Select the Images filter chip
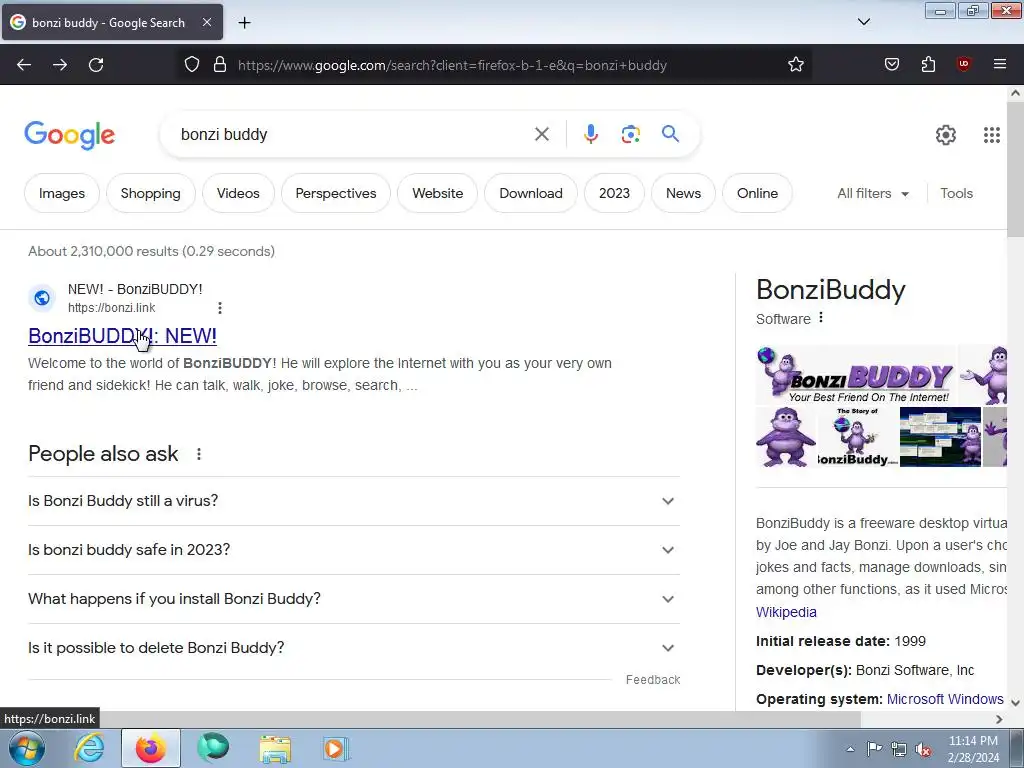 [61, 193]
